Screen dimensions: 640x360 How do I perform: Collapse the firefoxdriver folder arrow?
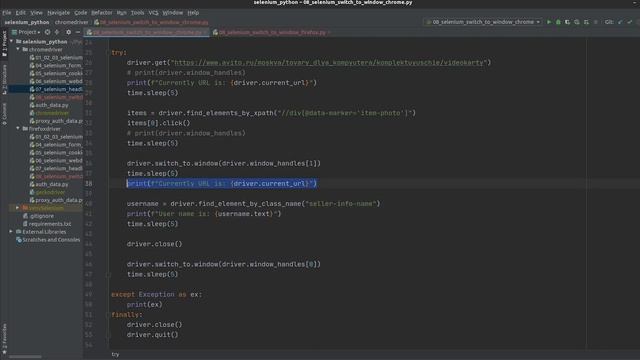click(18, 129)
